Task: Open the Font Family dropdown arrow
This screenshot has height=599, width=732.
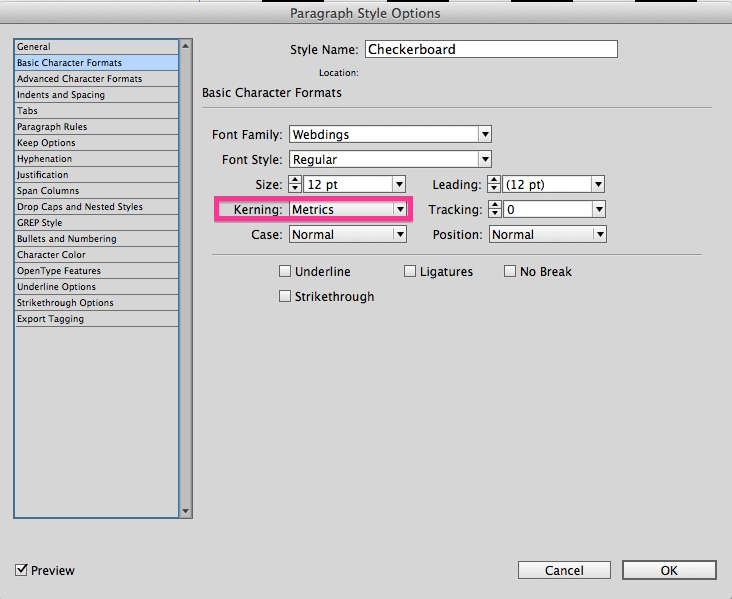Action: tap(485, 134)
